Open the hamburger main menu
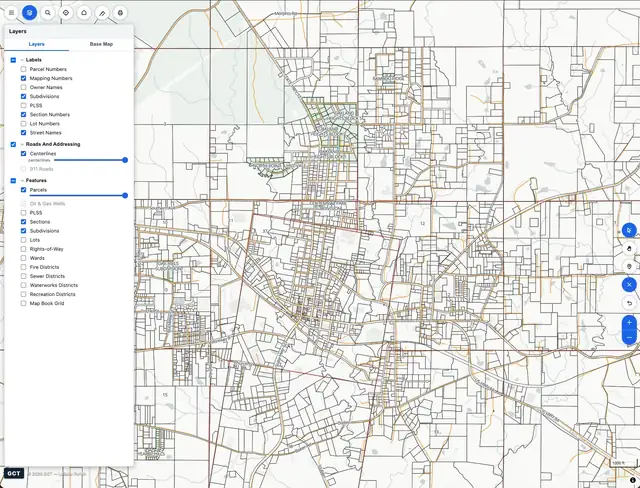Image resolution: width=640 pixels, height=488 pixels. pos(11,13)
